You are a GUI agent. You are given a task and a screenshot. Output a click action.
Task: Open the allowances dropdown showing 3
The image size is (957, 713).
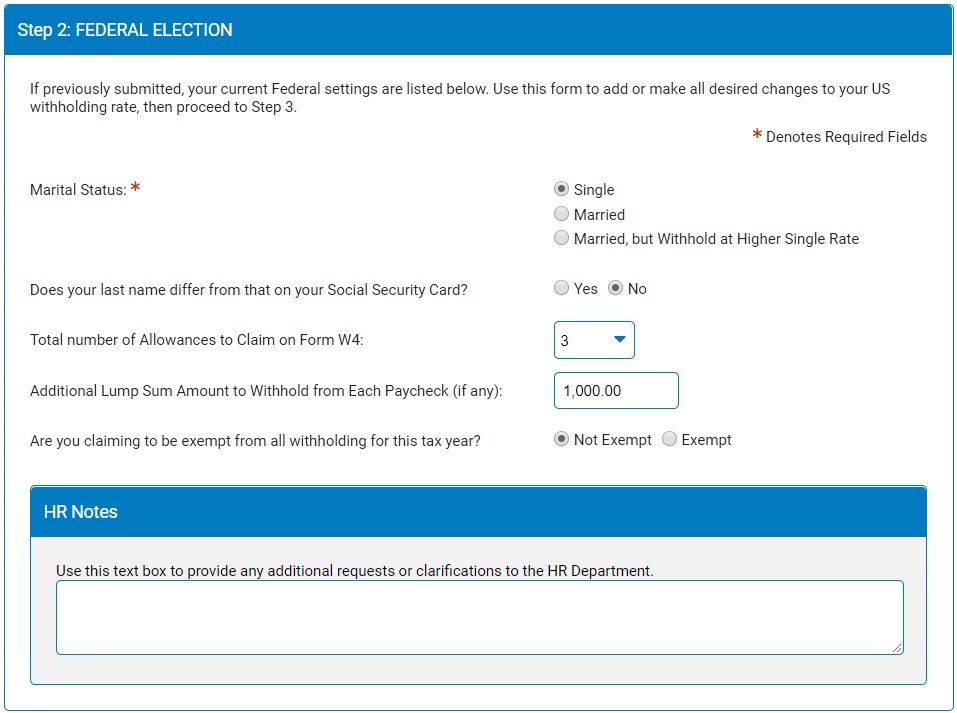594,340
